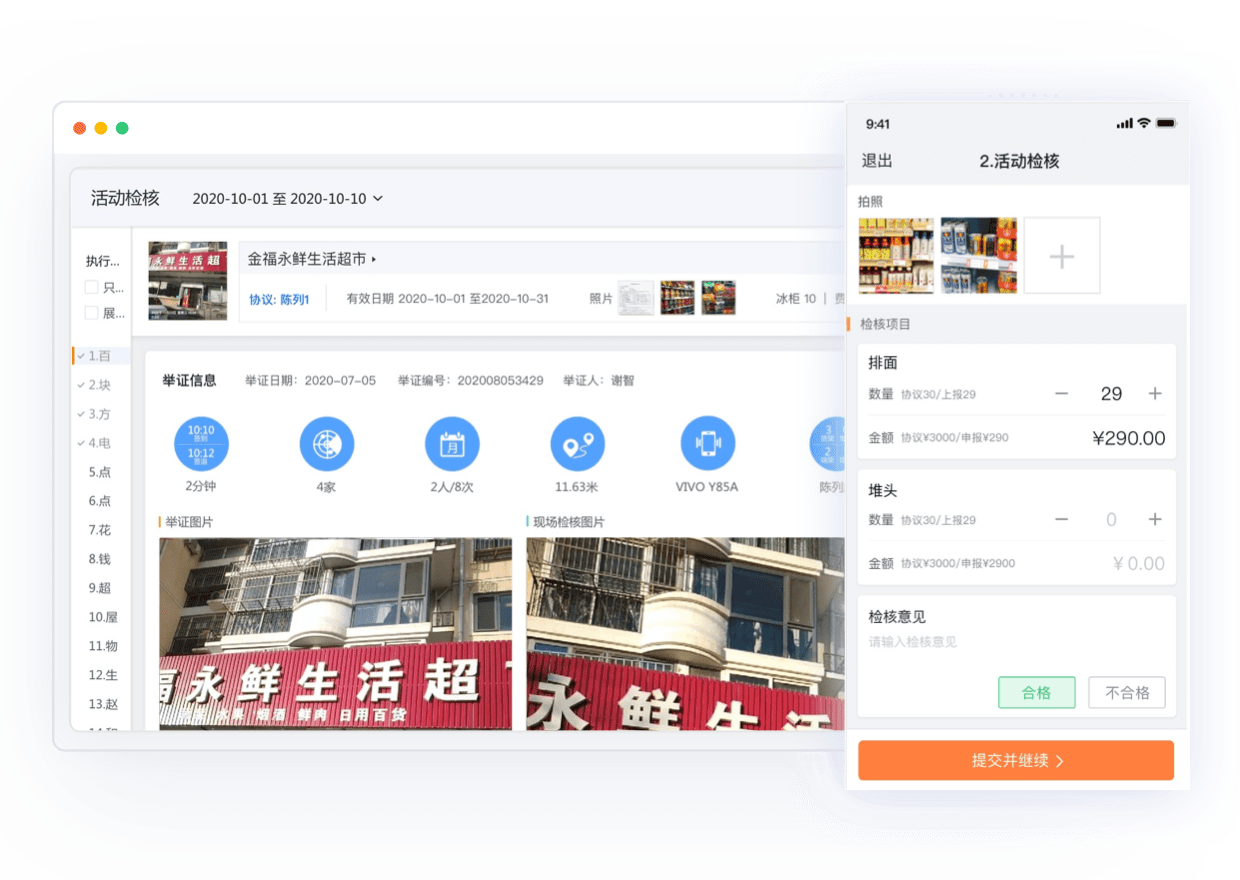Viewport: 1240px width, 880px height.
Task: Click the green traffic light dot
Action: (122, 130)
